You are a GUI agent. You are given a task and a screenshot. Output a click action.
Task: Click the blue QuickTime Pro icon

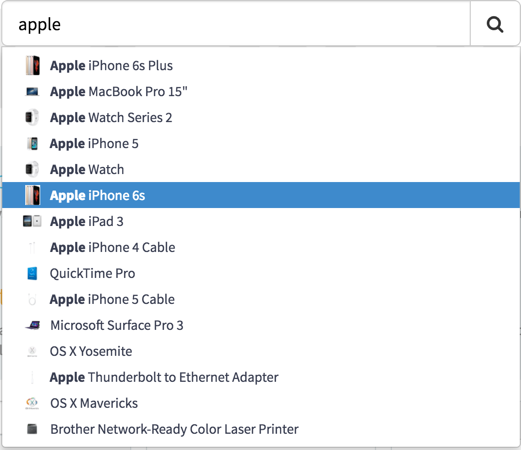point(32,273)
